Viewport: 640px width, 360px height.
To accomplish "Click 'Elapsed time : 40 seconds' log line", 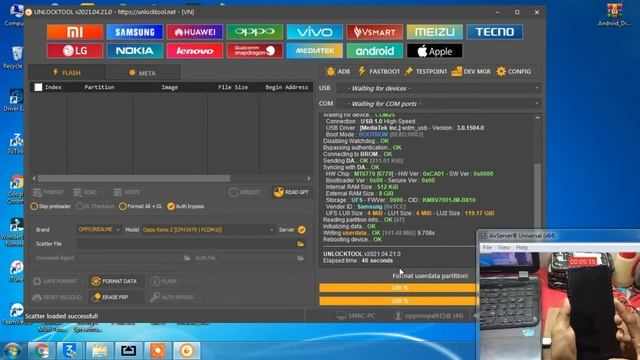I will [358, 260].
